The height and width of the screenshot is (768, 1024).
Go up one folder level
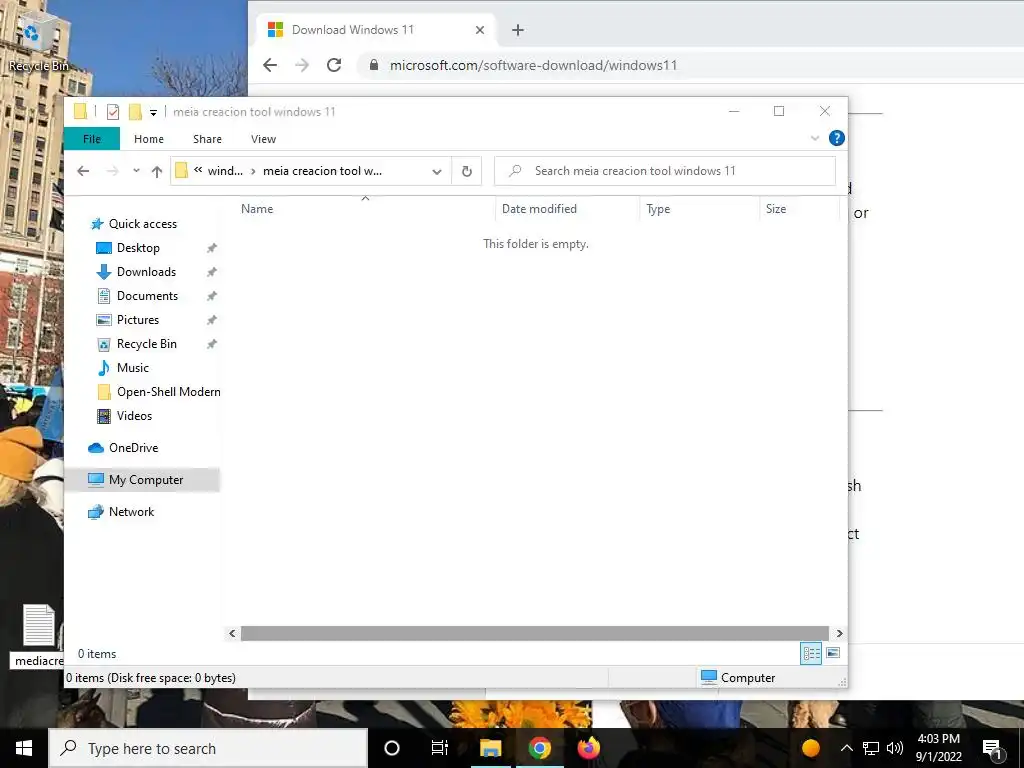coord(157,171)
